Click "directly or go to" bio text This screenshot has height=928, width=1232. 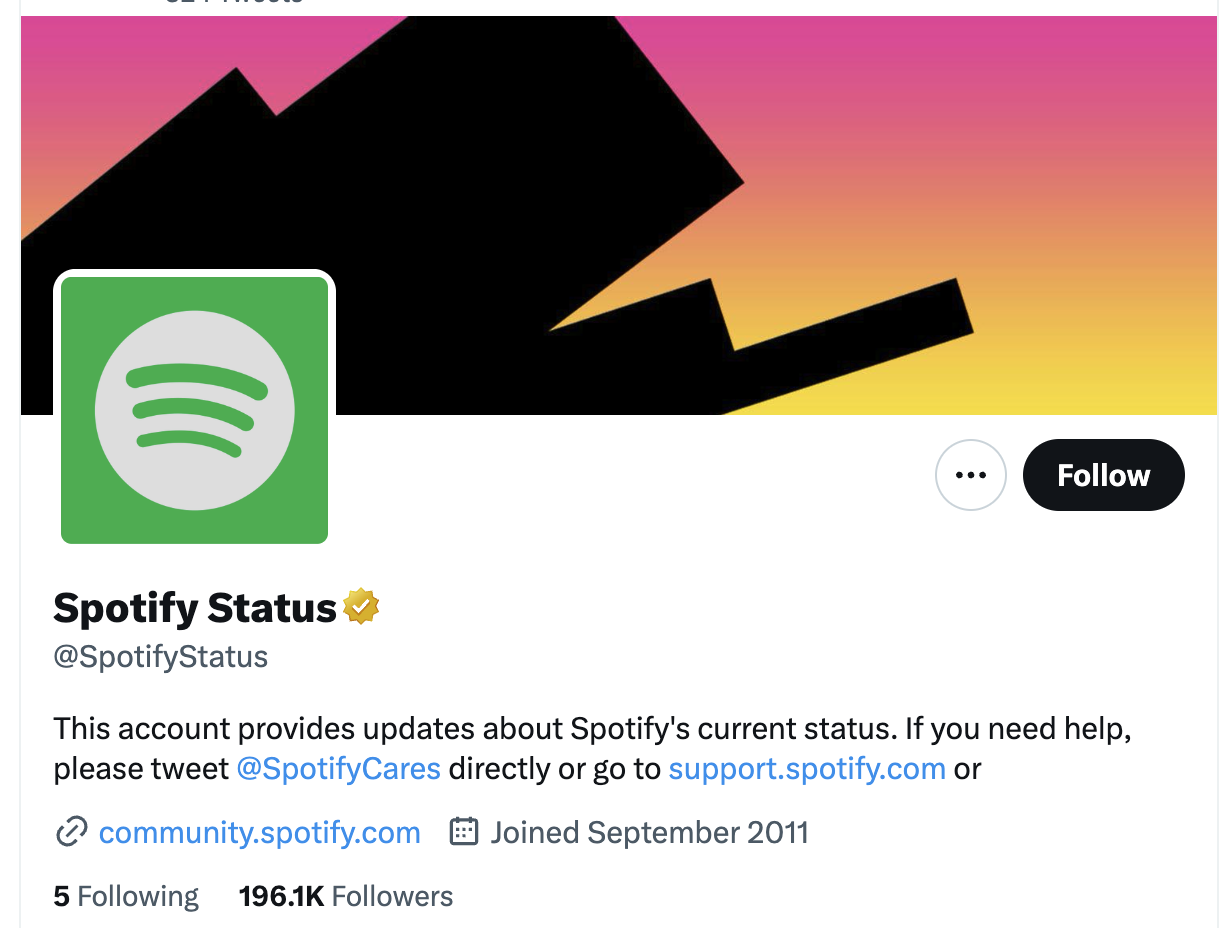coord(554,769)
